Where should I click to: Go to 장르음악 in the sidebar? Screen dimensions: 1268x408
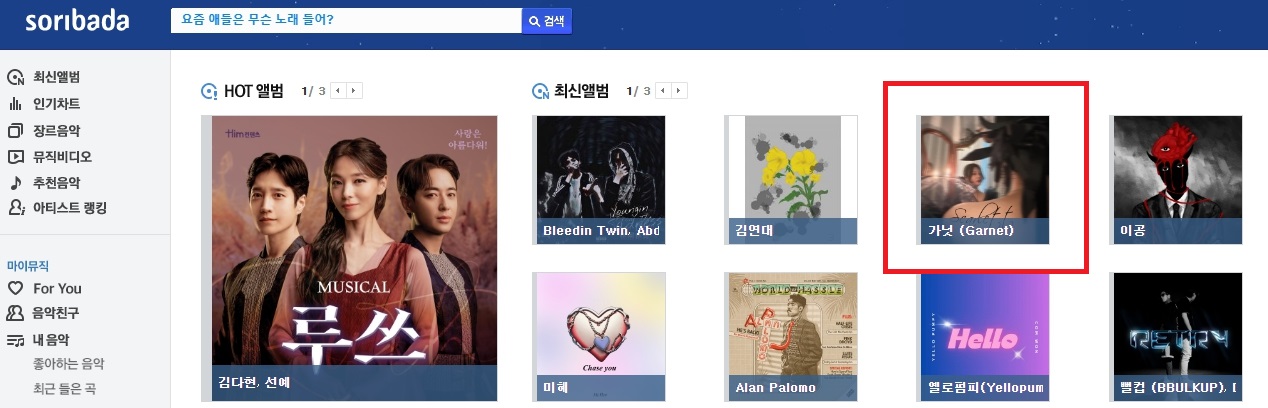click(56, 130)
